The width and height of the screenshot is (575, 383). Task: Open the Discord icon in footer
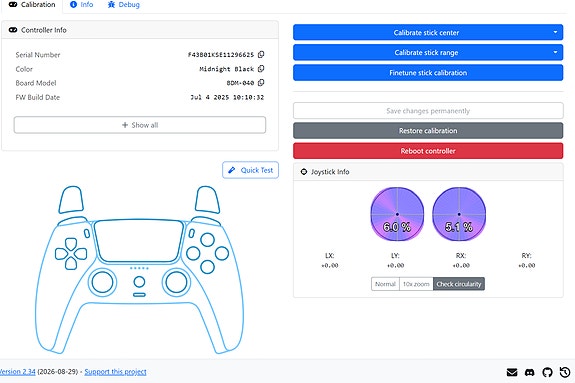(x=530, y=372)
